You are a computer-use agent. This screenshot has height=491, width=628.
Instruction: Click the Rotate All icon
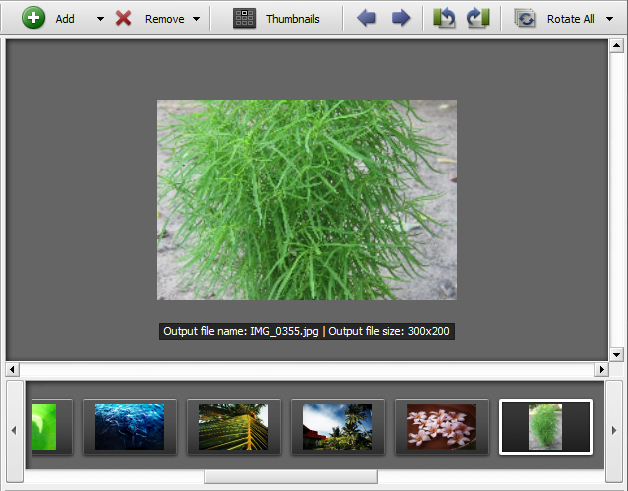525,18
